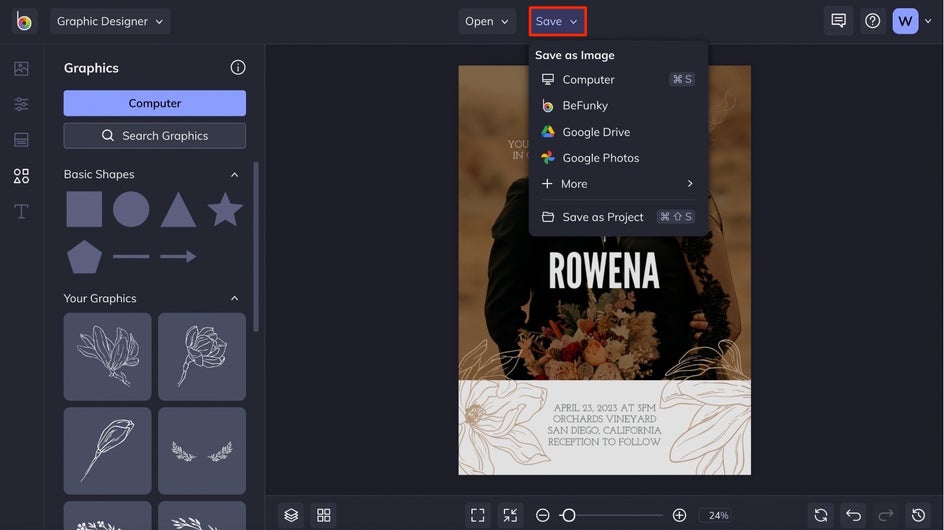Save image to Computer
The width and height of the screenshot is (944, 530).
tap(617, 80)
